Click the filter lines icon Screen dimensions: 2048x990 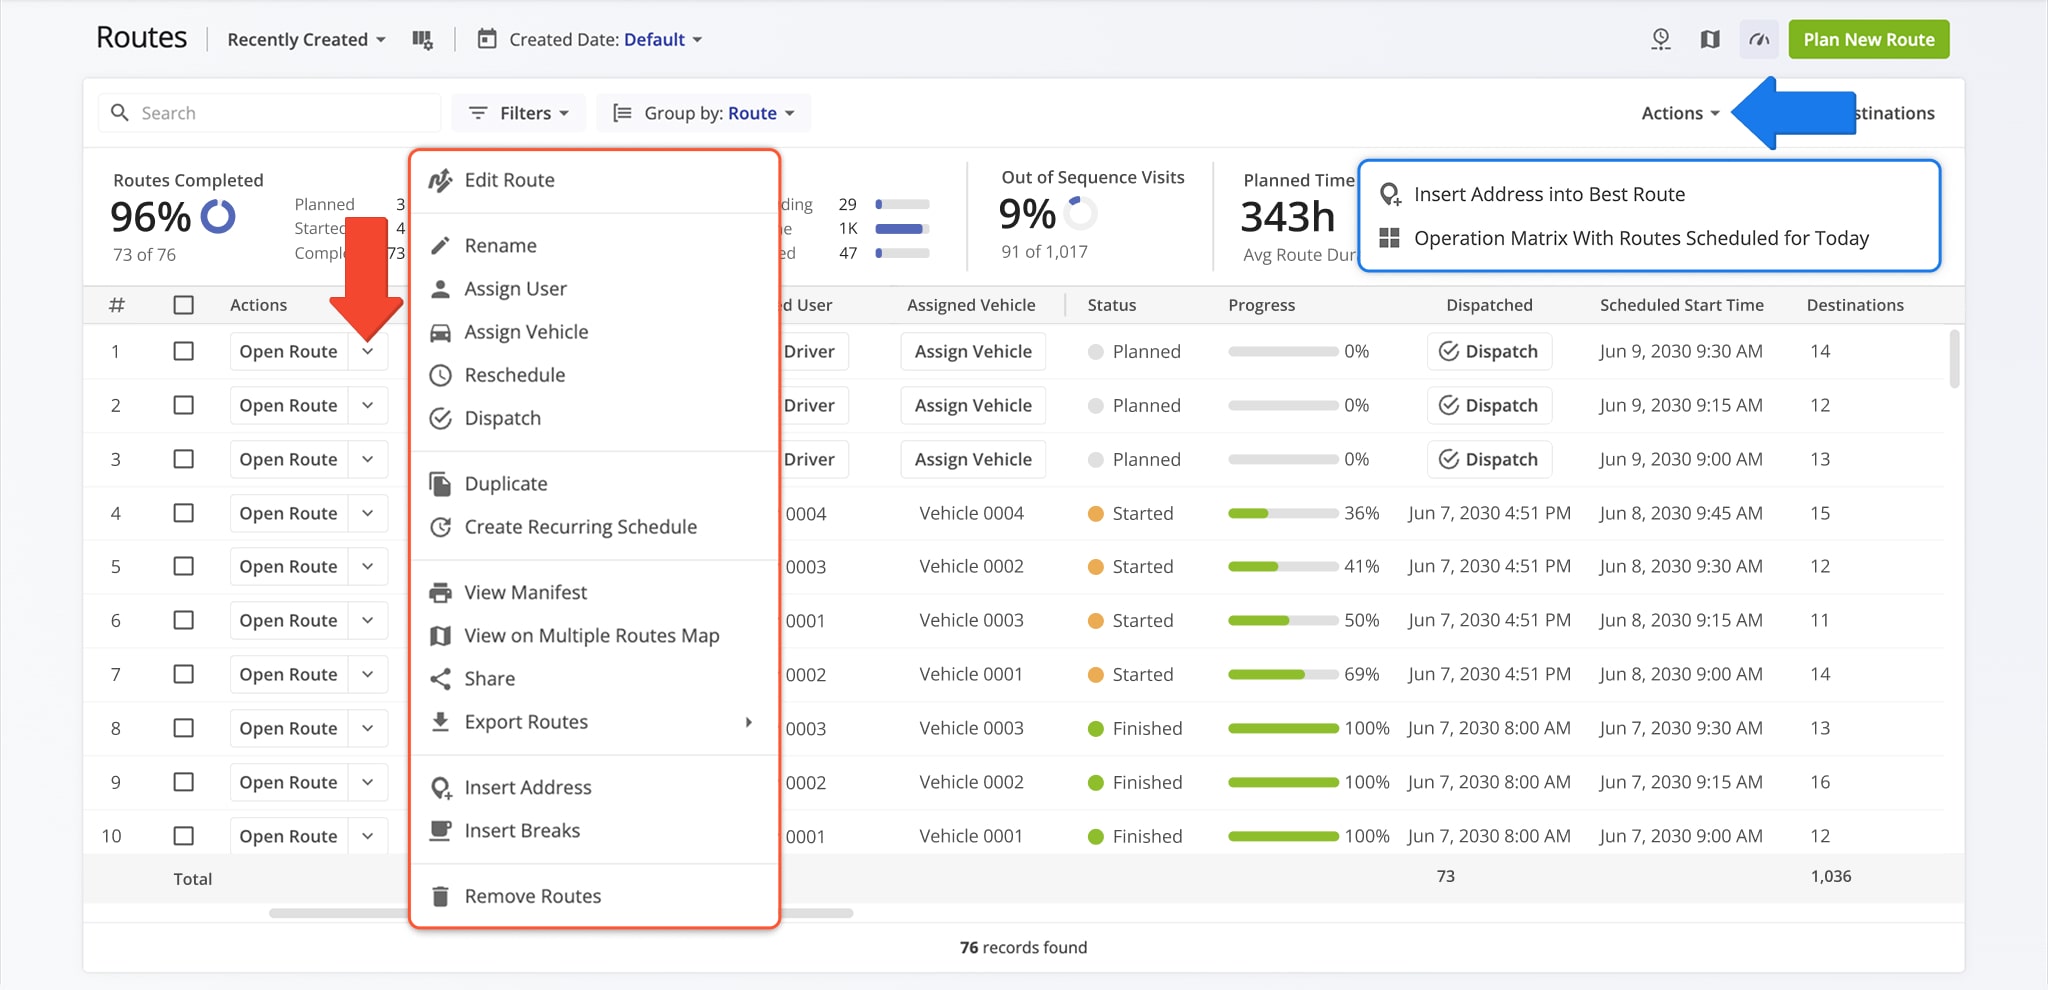coord(478,113)
